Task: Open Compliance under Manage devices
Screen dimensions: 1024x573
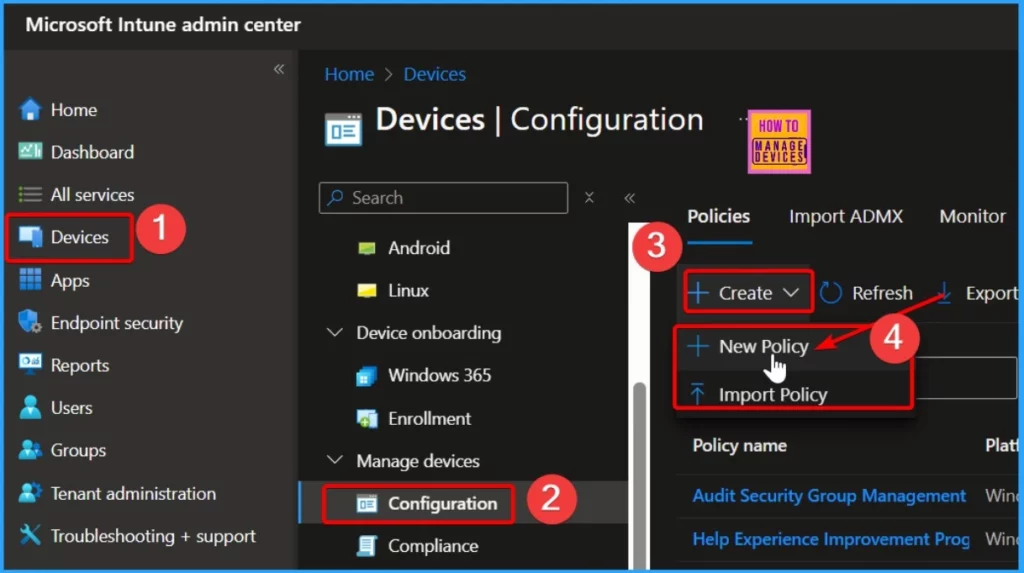Action: point(418,546)
